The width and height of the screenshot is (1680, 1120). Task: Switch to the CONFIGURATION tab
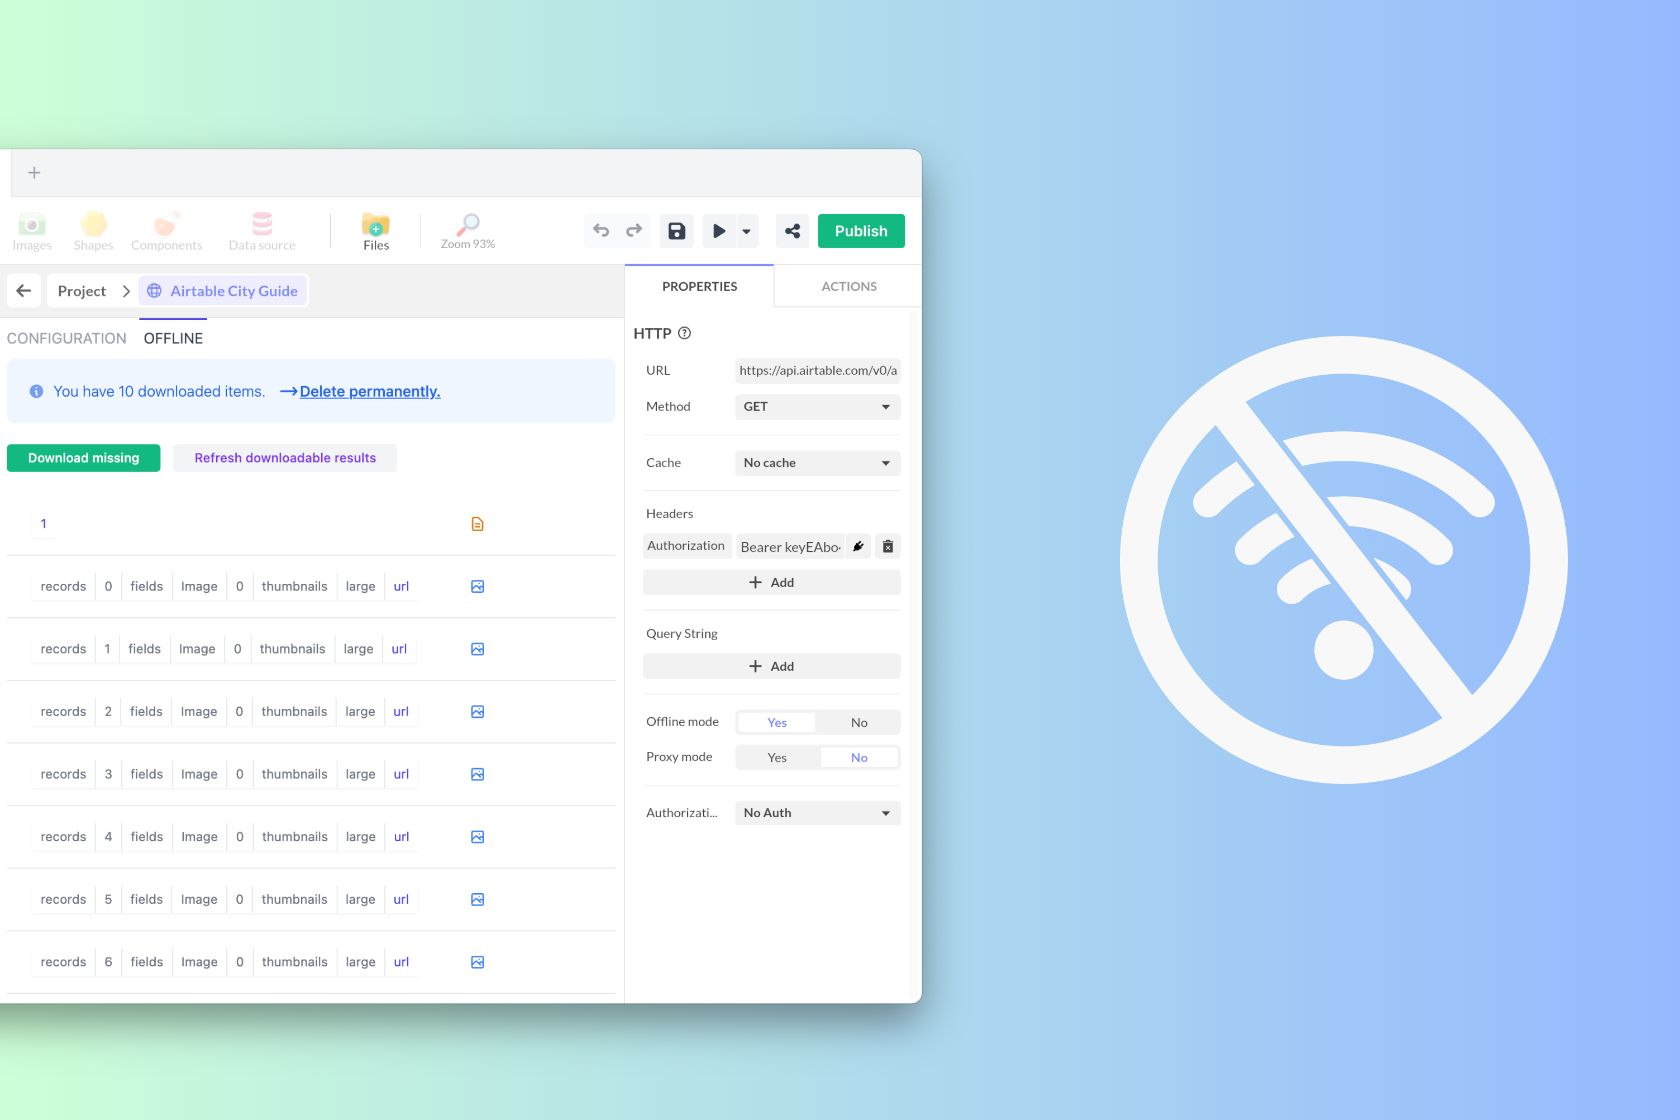pos(67,338)
